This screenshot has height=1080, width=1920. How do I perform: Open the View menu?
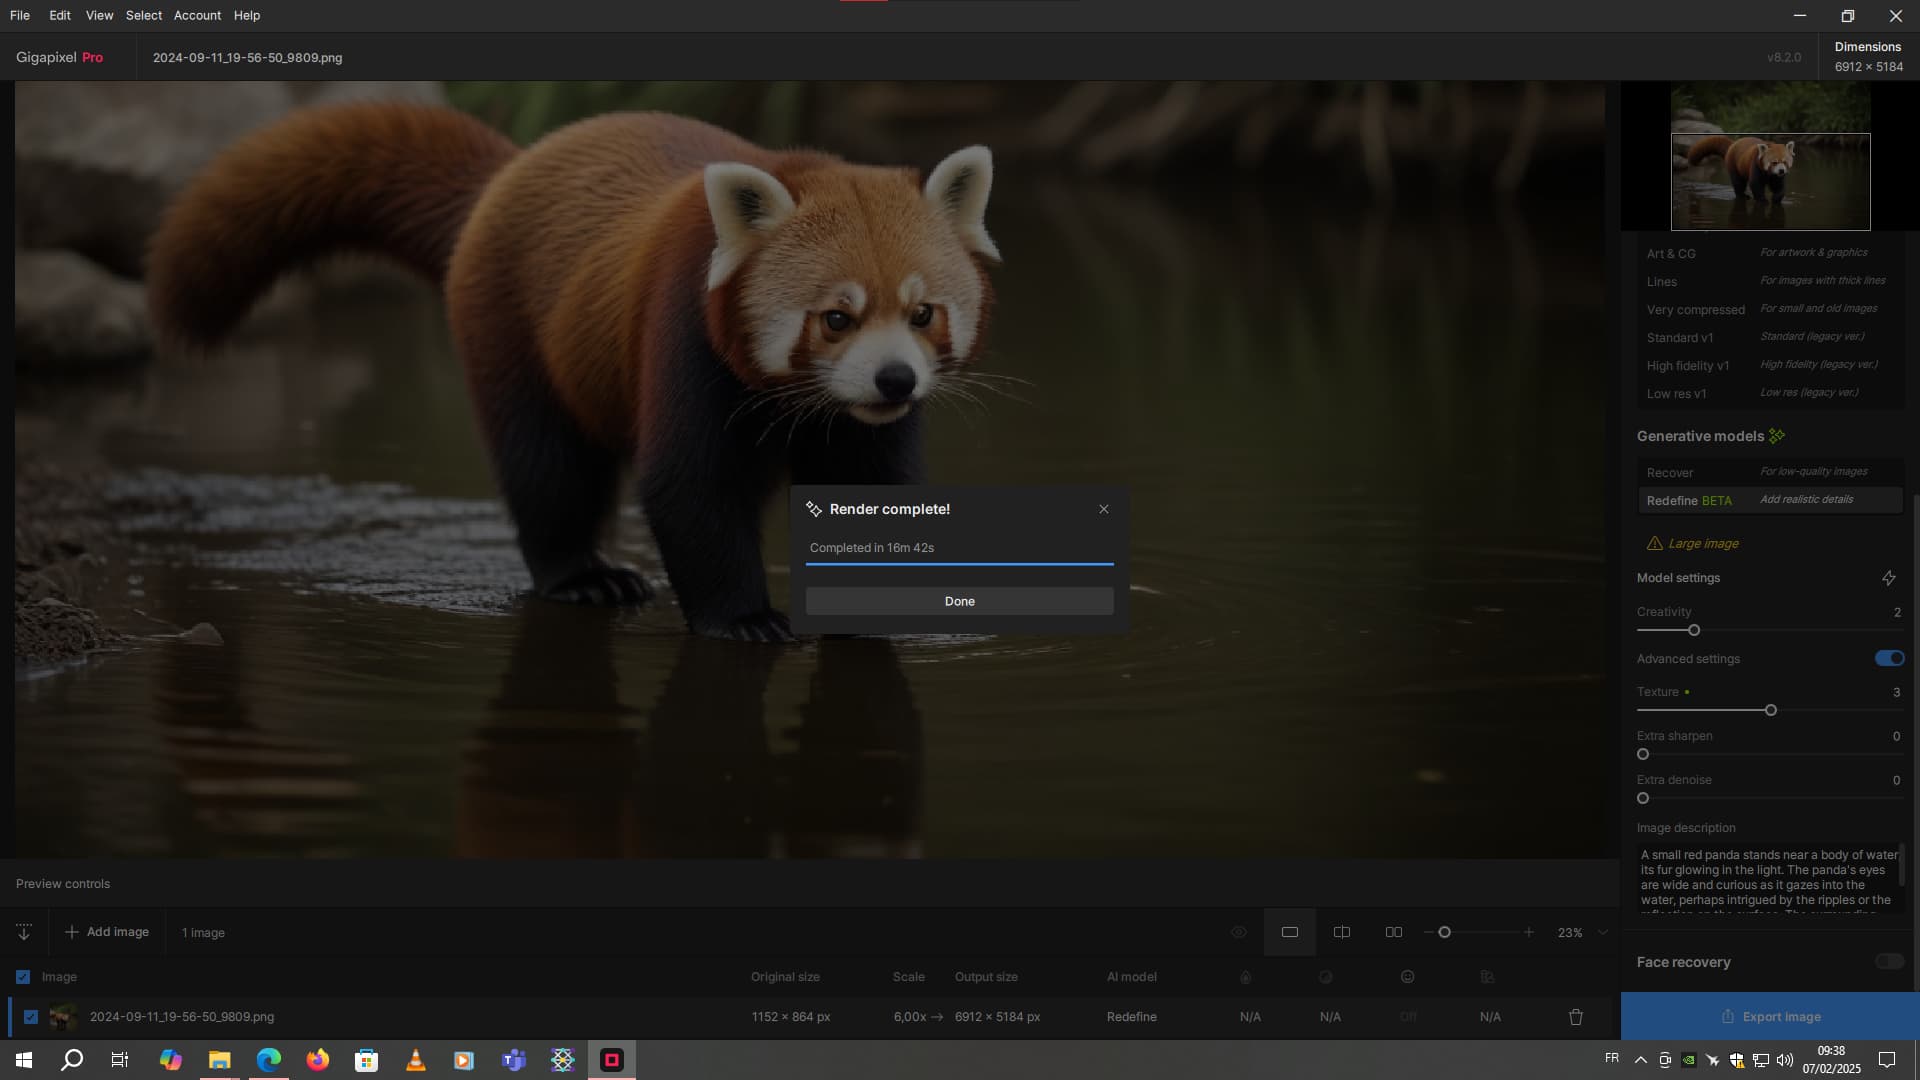99,15
